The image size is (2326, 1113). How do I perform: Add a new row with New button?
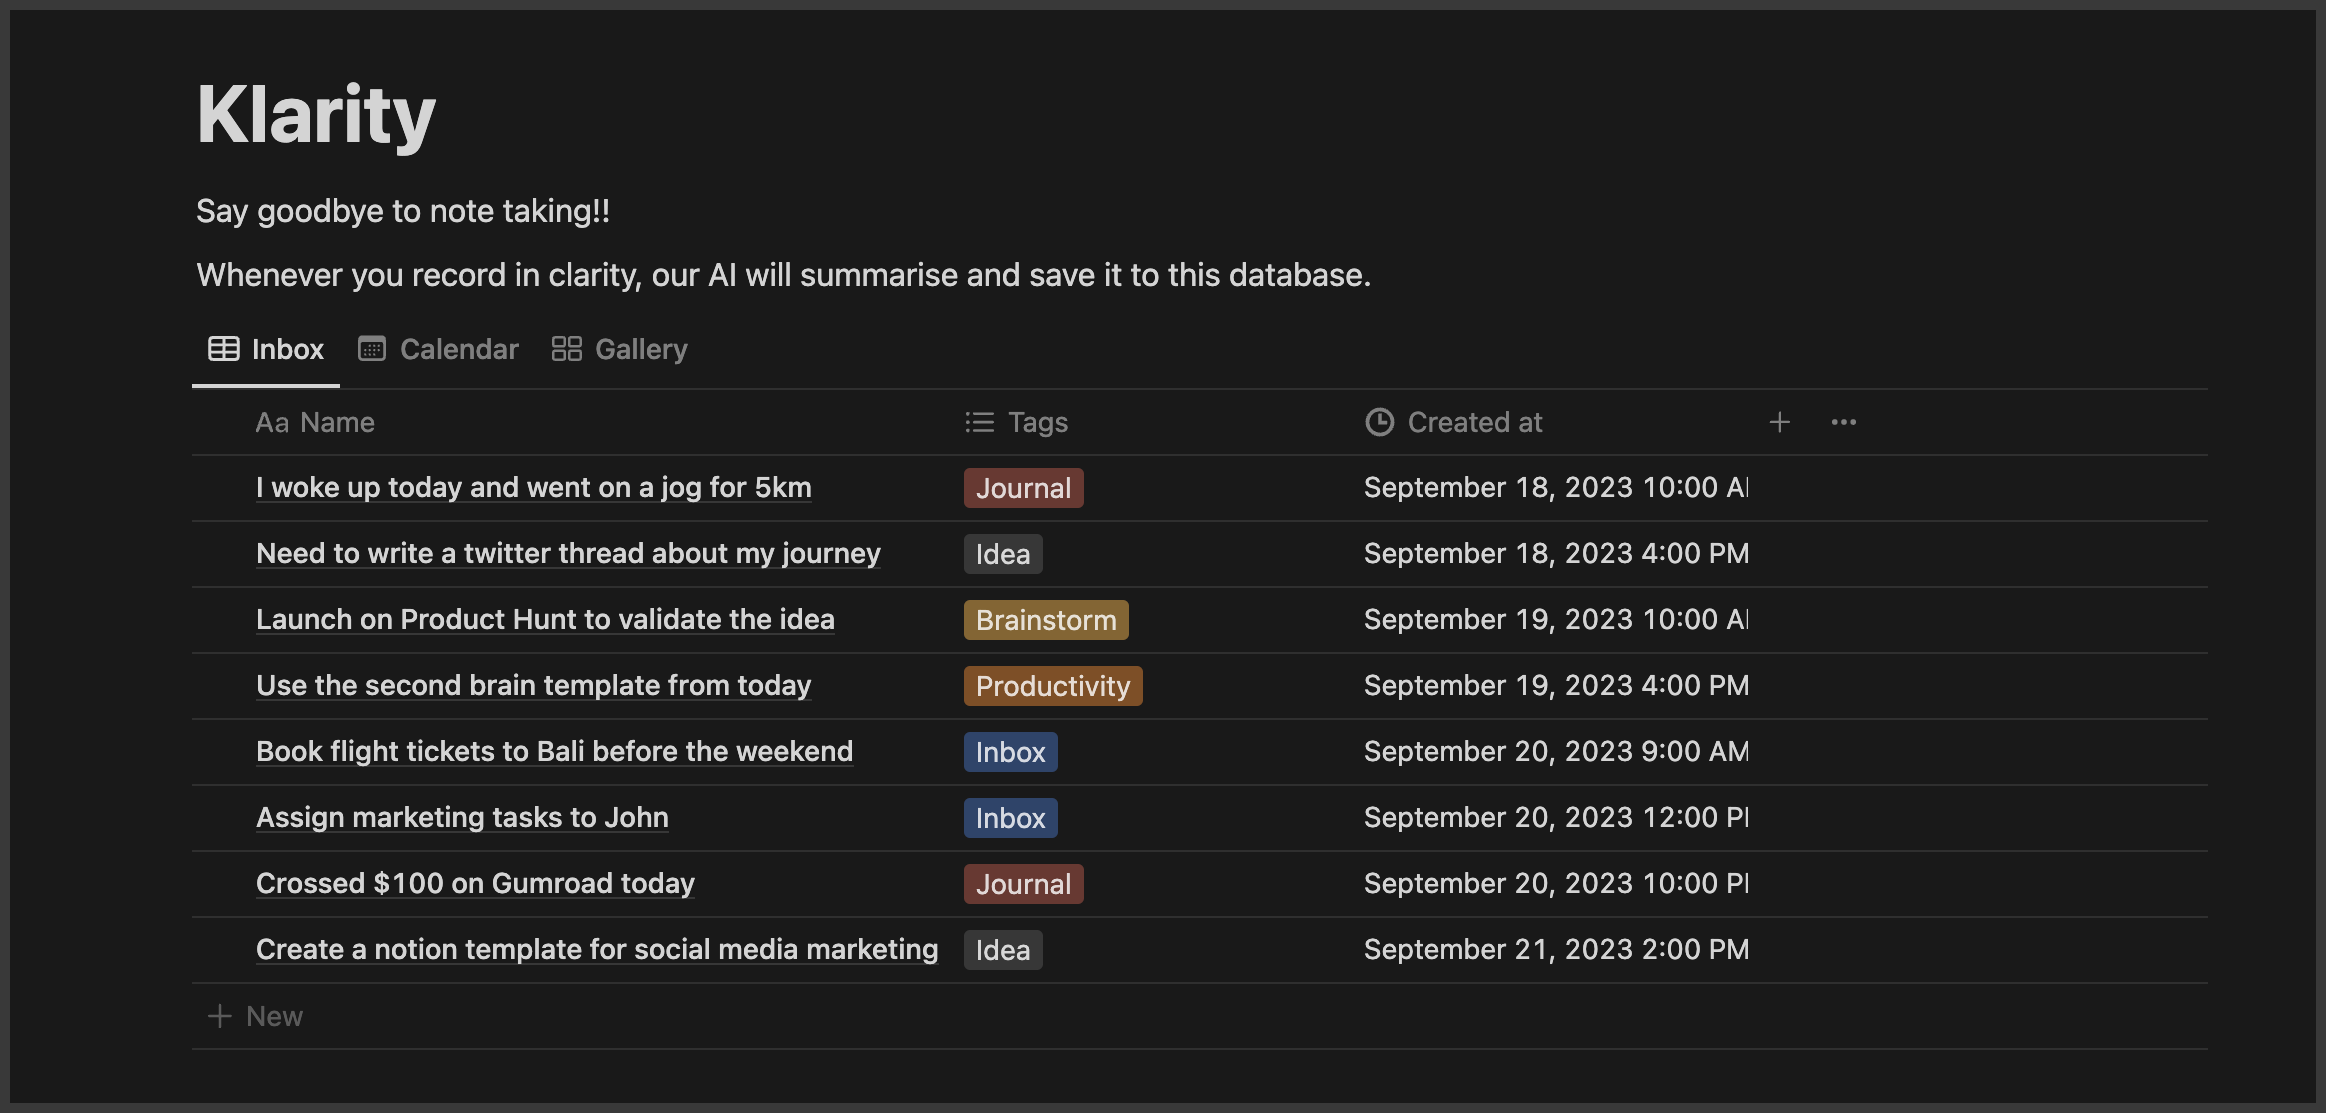click(x=255, y=1016)
